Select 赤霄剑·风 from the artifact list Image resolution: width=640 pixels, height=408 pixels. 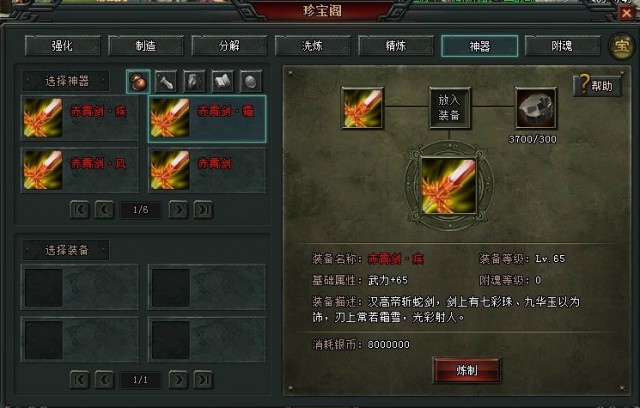[x=80, y=170]
